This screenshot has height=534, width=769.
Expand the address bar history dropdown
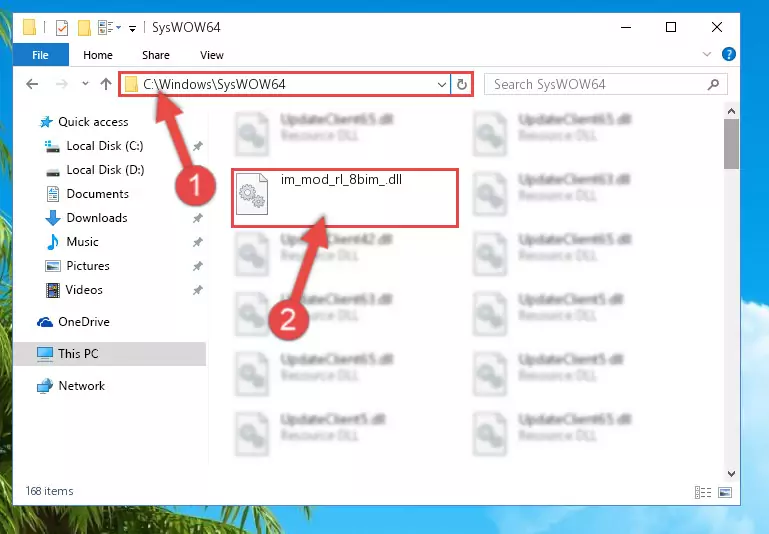click(x=441, y=85)
